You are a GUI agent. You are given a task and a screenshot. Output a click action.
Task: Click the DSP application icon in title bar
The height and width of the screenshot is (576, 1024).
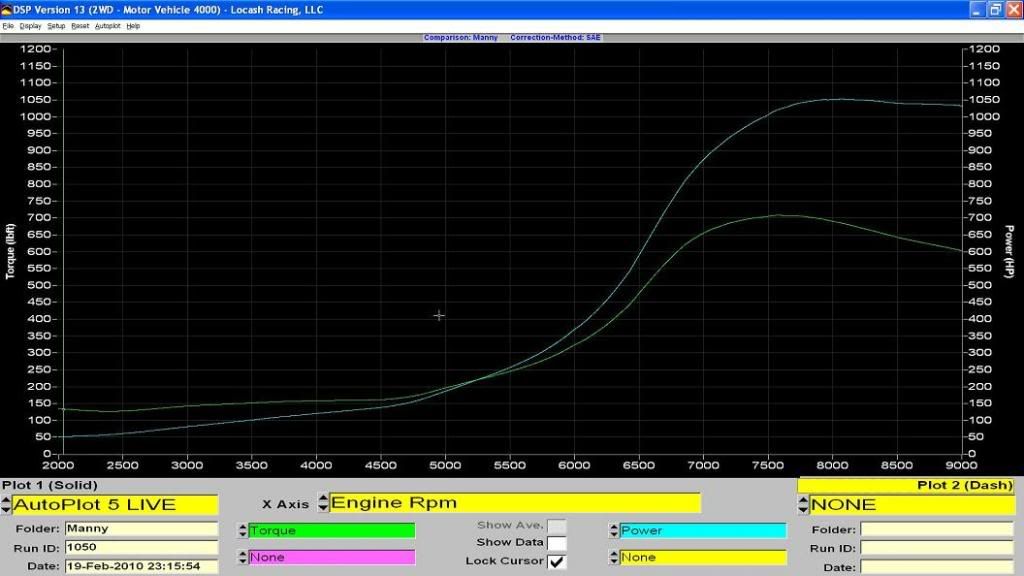pyautogui.click(x=6, y=10)
